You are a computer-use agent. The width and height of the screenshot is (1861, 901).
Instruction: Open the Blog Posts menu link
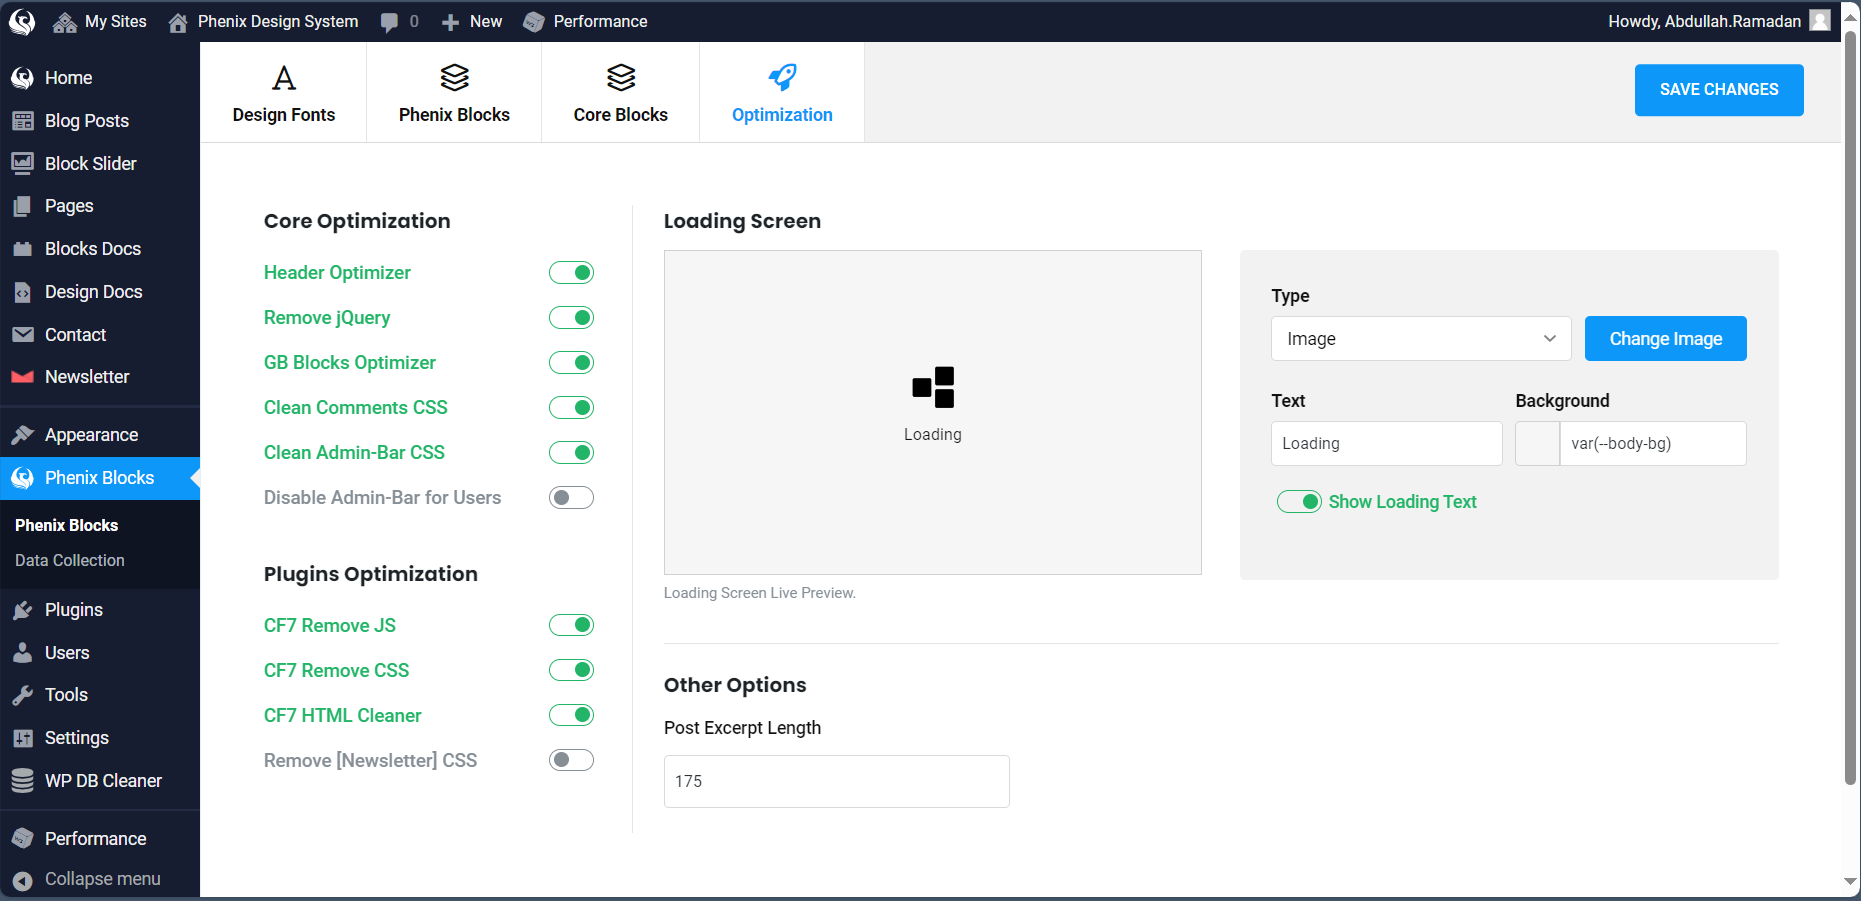[87, 121]
